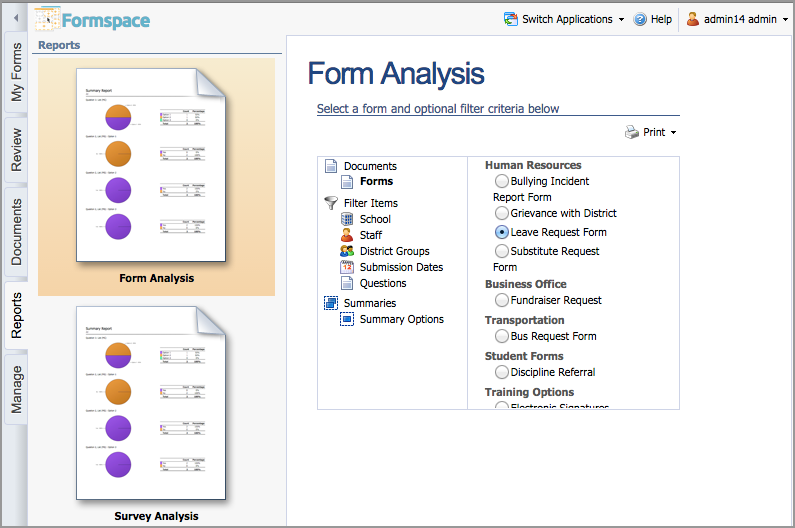This screenshot has height=528, width=795.
Task: Click the Switch Applications label
Action: click(567, 19)
